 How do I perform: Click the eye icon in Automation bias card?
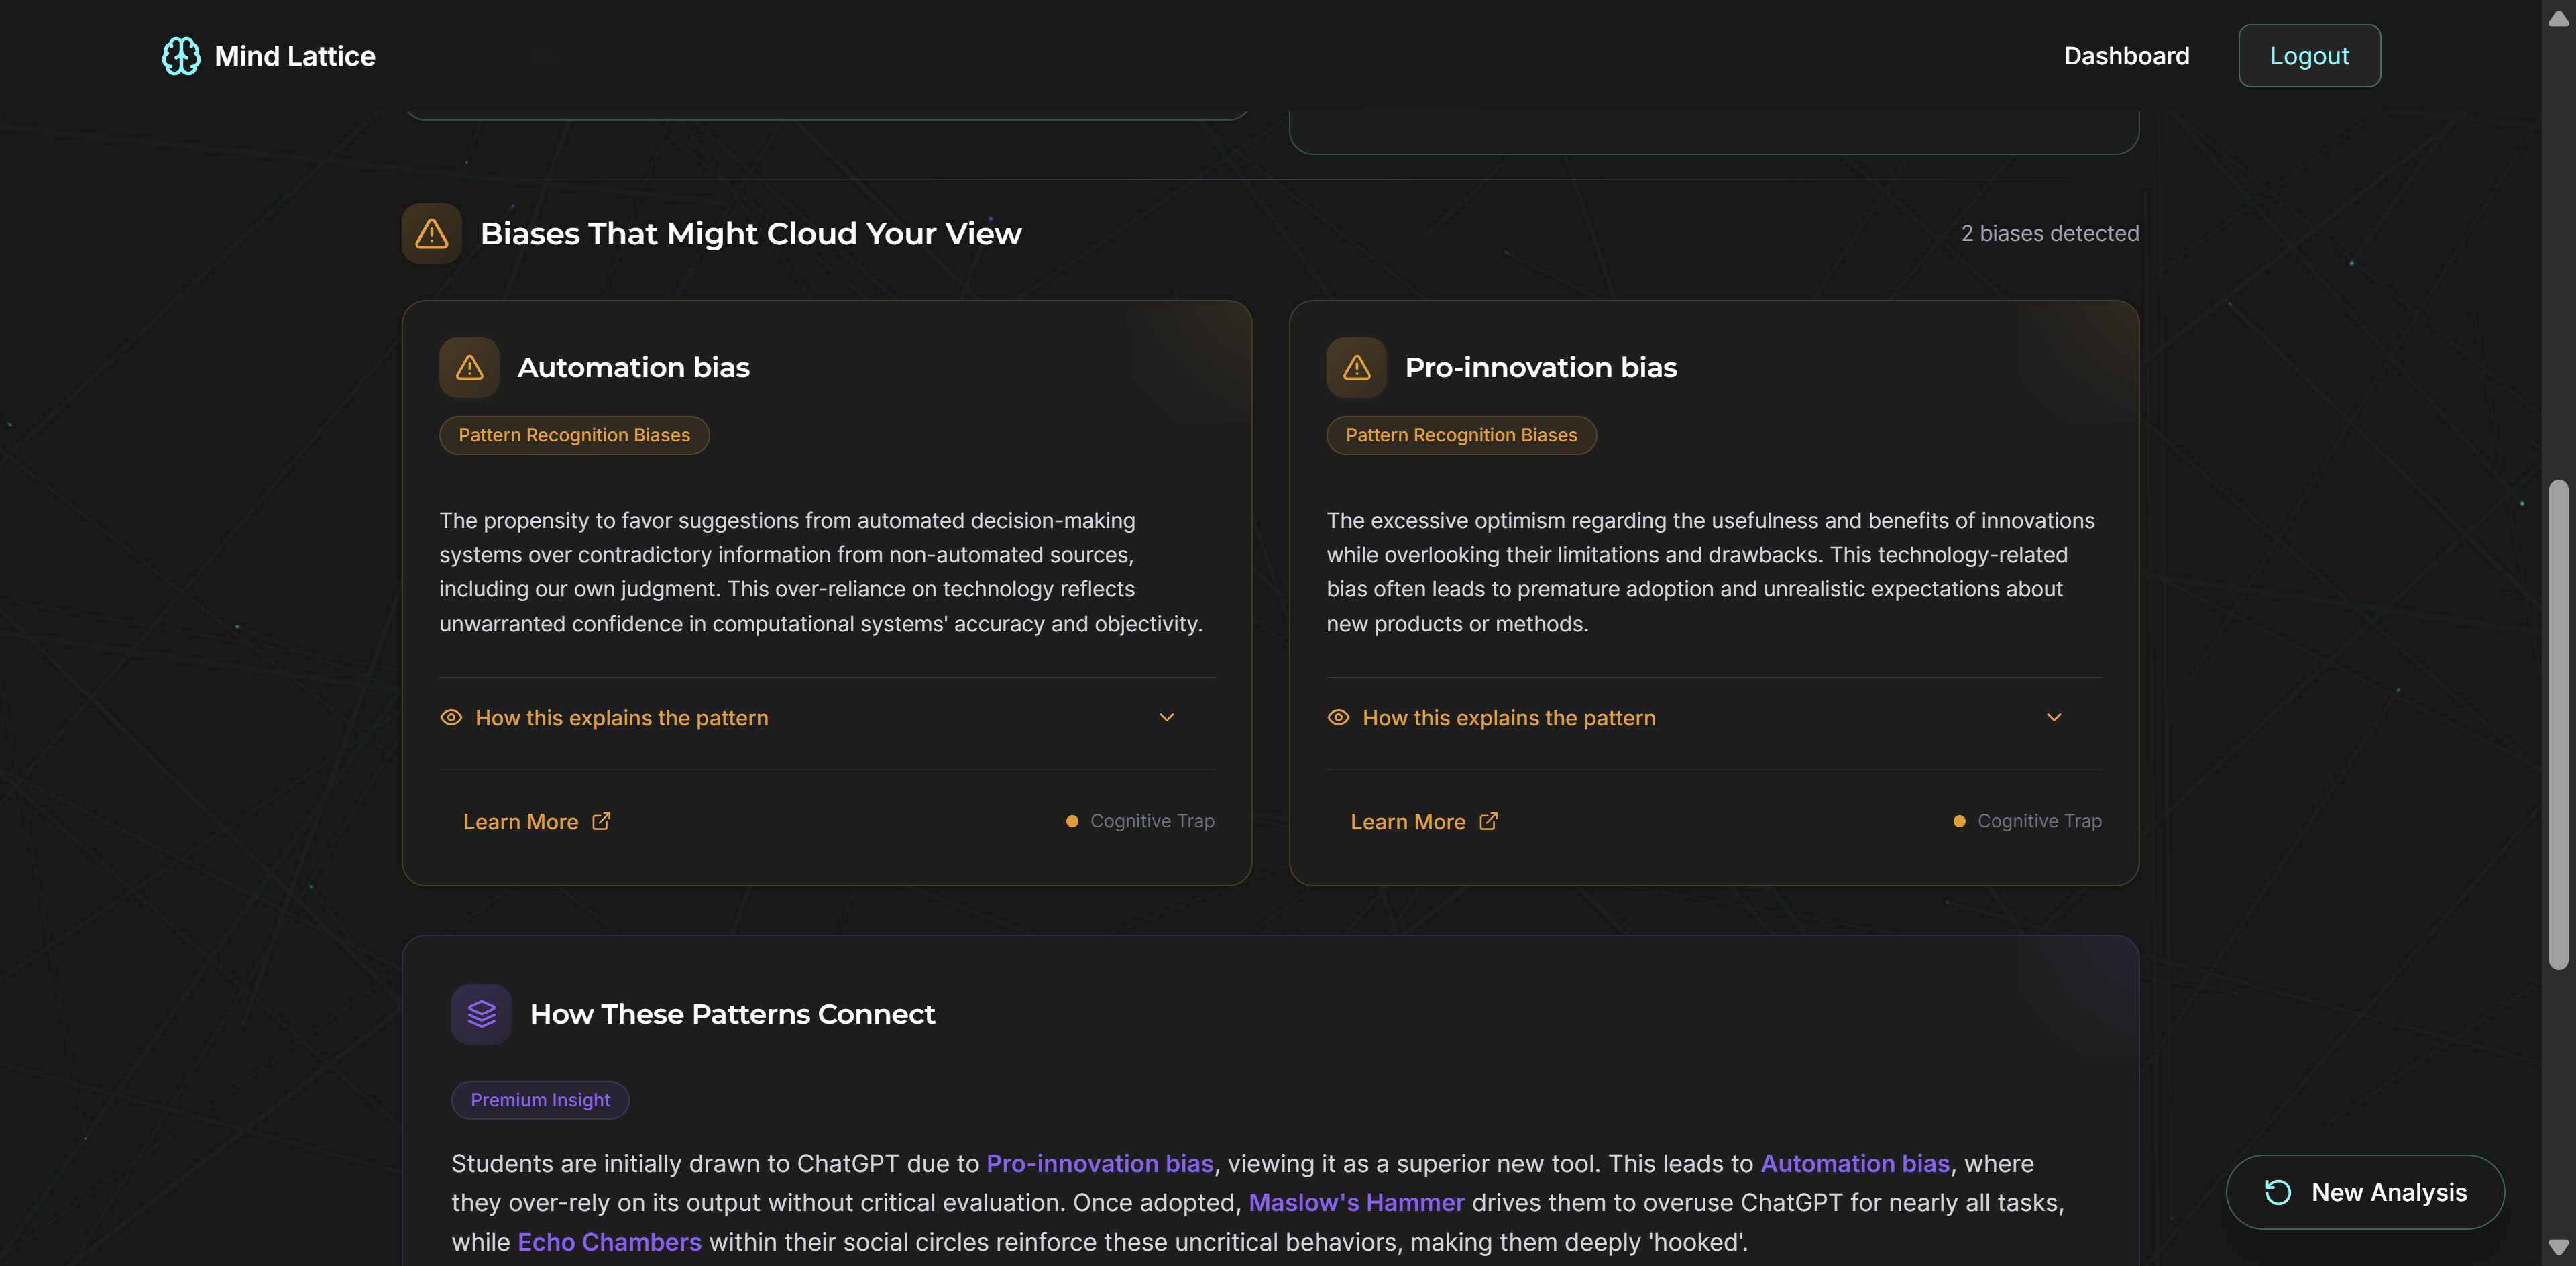[451, 717]
